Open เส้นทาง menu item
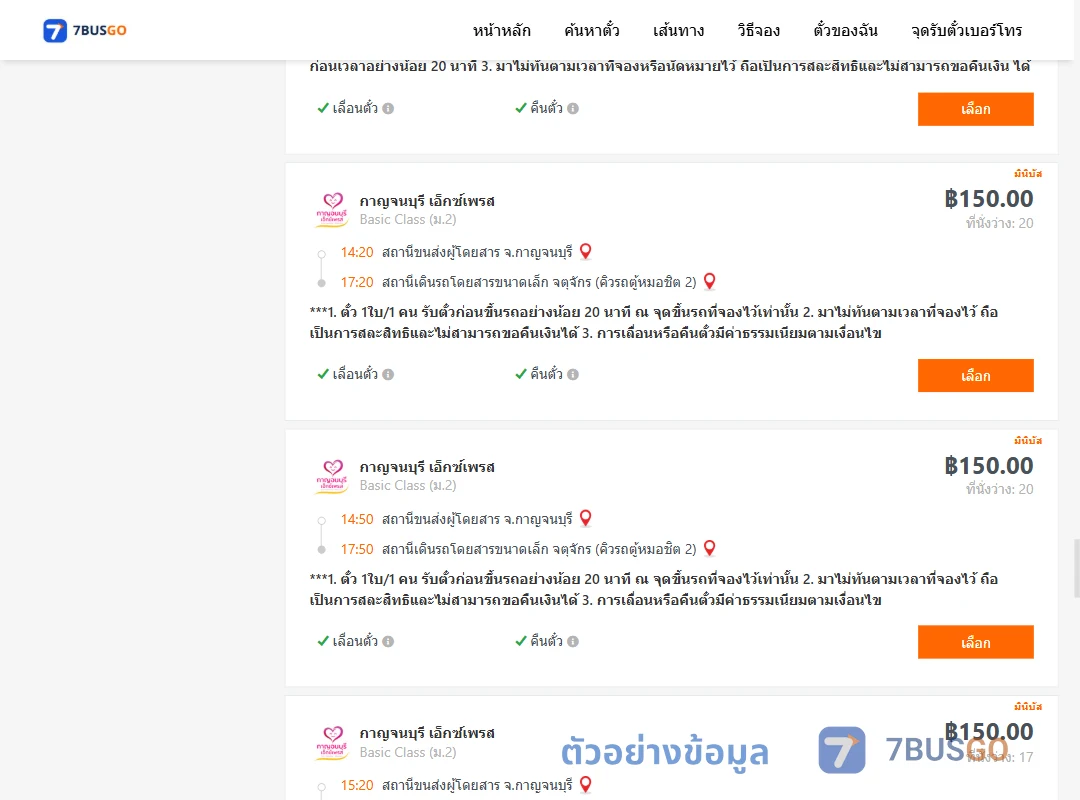Screen dimensions: 1080x800 [678, 30]
